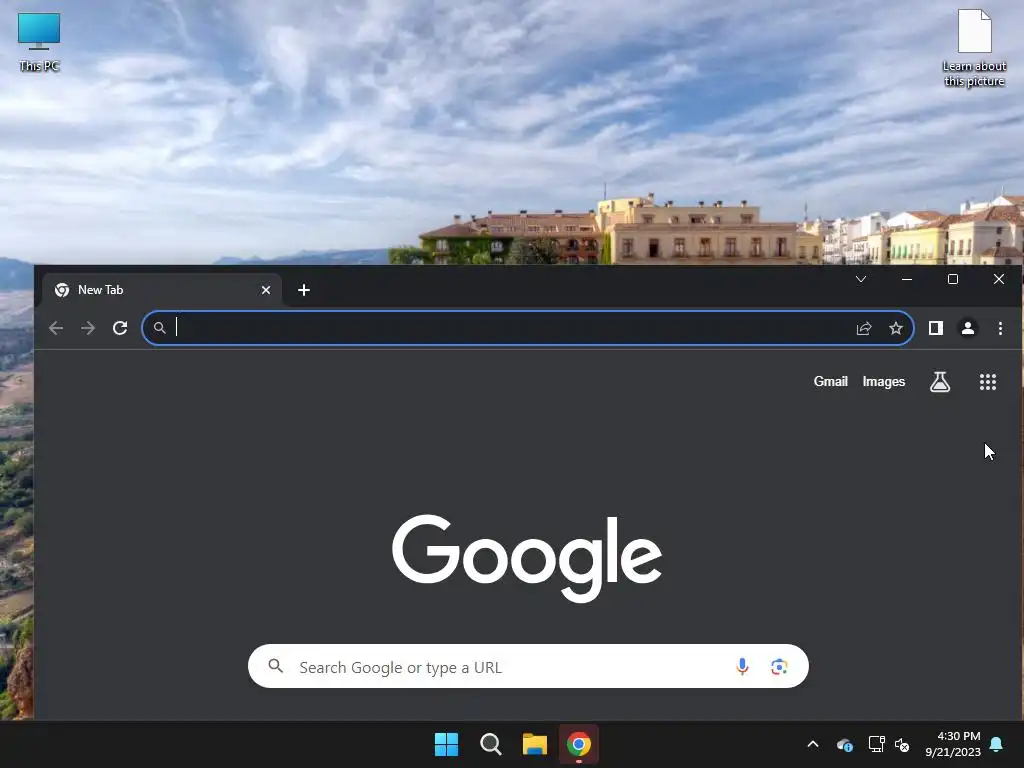
Task: Expand the tab search chevron
Action: point(861,280)
